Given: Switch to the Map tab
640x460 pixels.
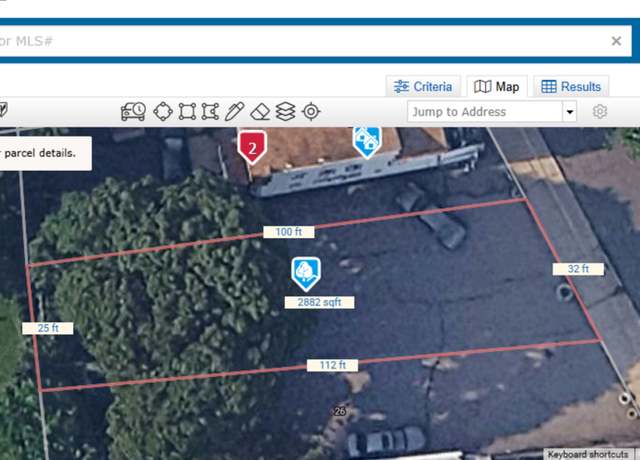Looking at the screenshot, I should [x=497, y=87].
